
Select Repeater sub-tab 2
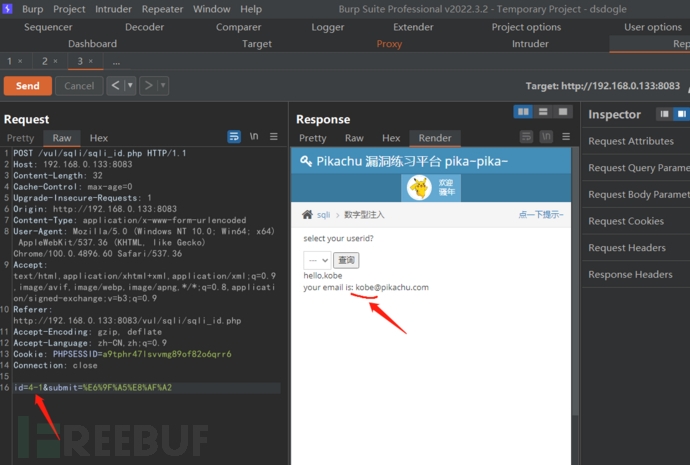(x=44, y=61)
